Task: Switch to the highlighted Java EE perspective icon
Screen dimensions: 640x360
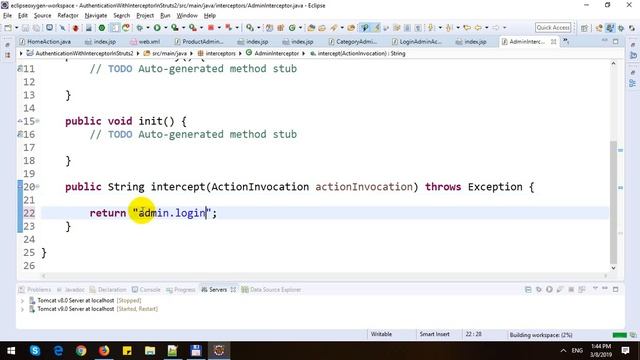Action: (x=610, y=28)
